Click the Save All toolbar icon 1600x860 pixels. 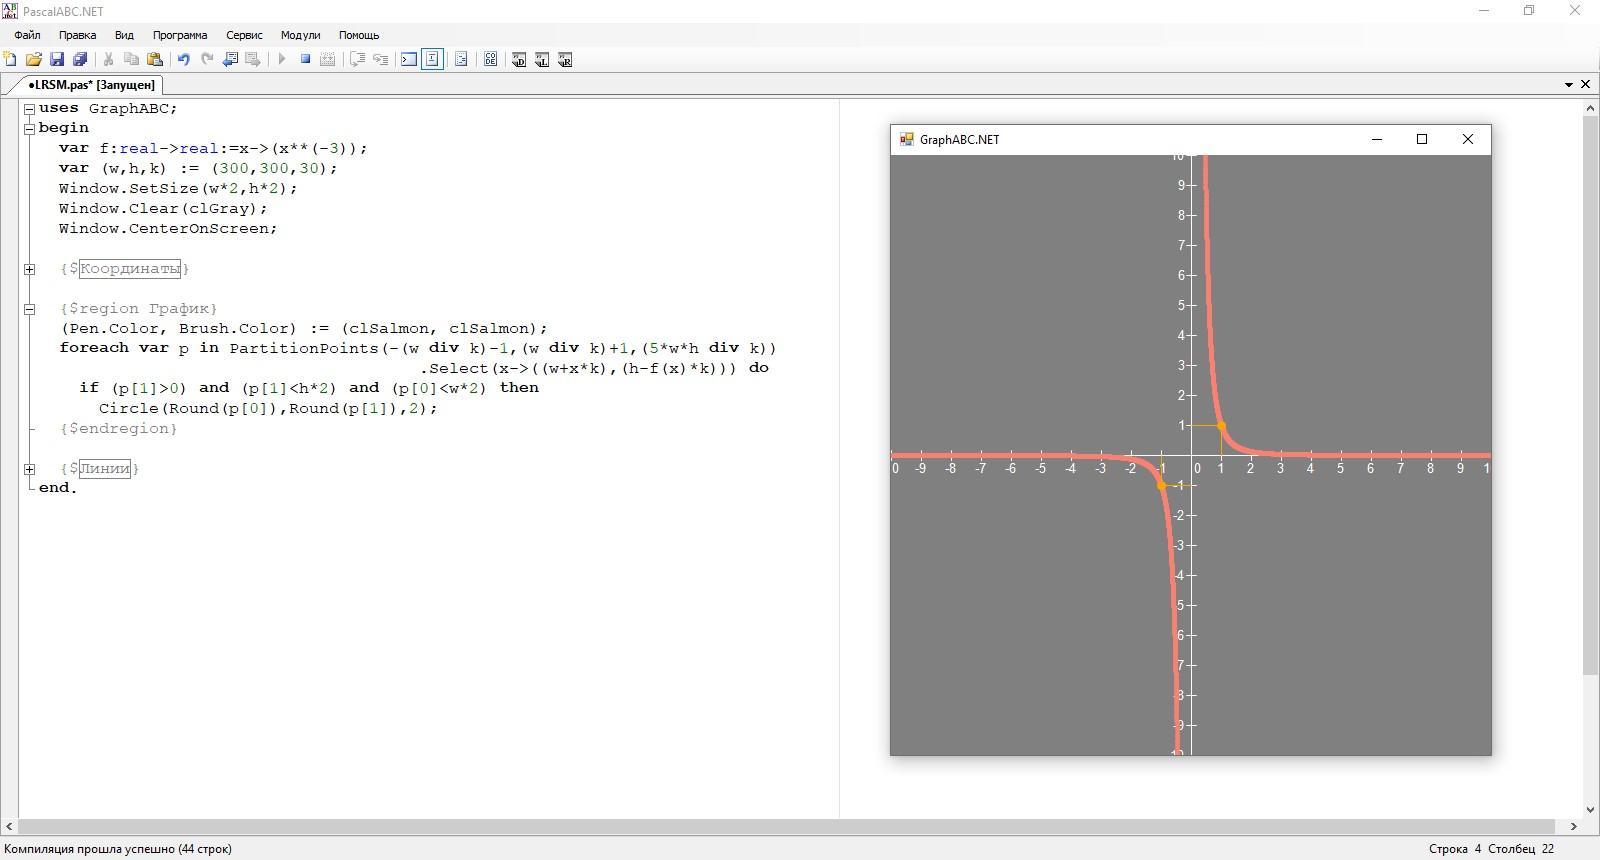point(80,60)
